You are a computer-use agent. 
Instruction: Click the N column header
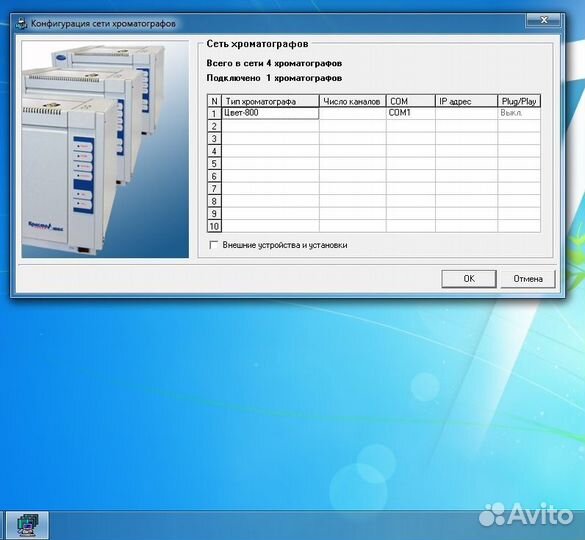click(214, 101)
